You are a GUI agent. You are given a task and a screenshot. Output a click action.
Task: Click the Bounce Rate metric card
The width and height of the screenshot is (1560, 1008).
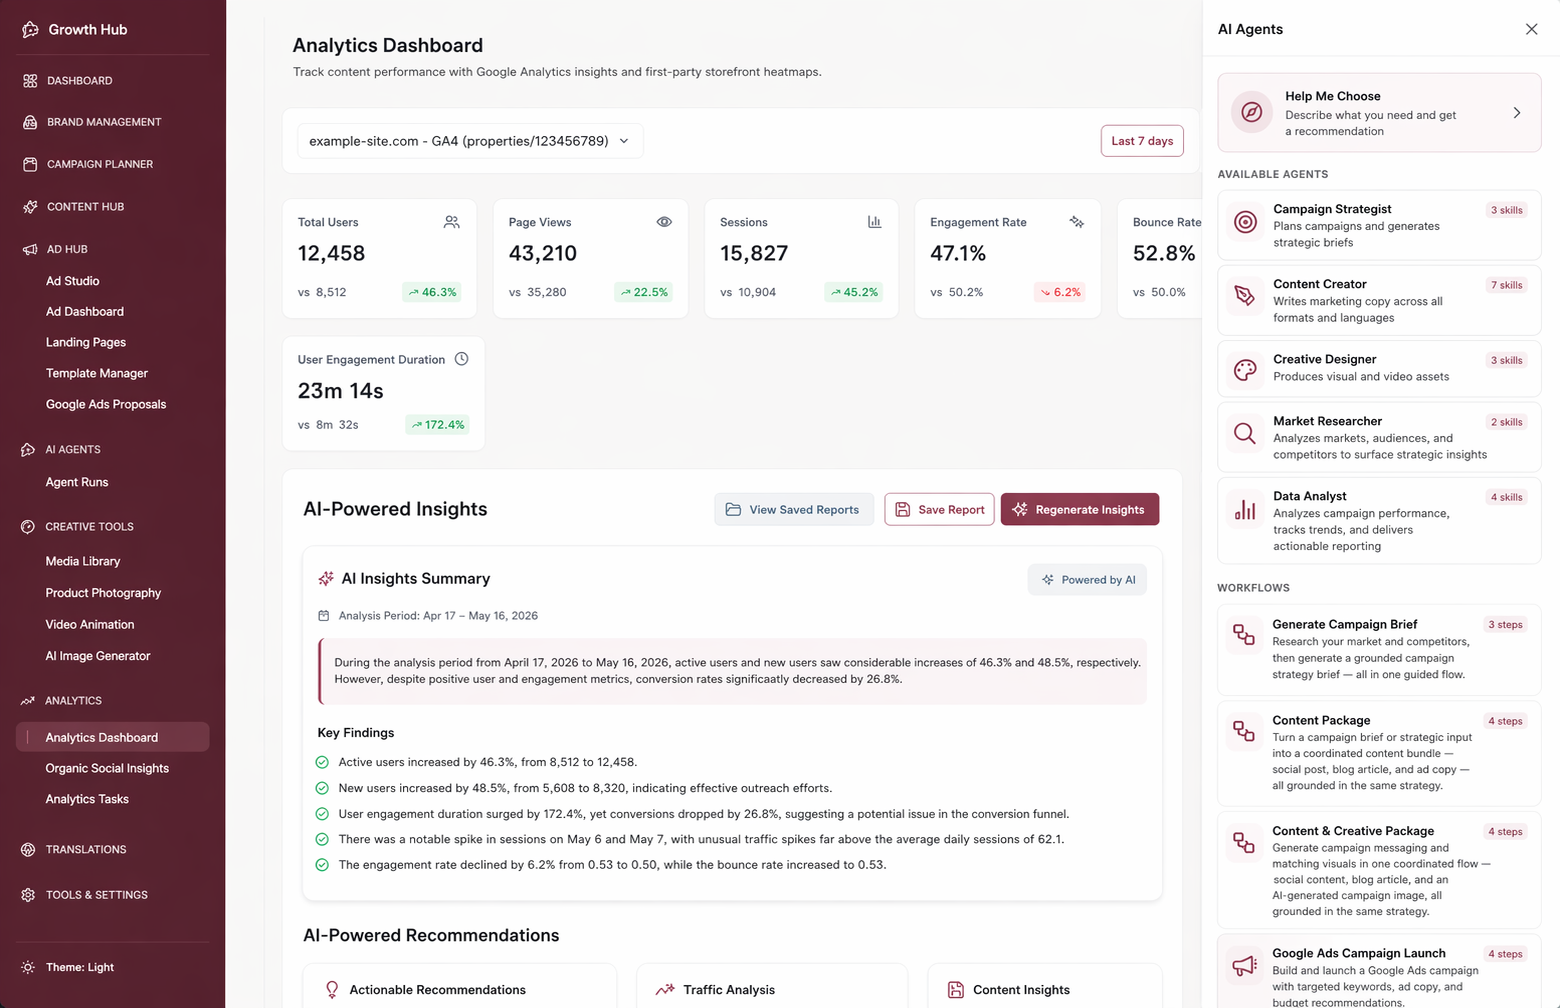tap(1160, 258)
